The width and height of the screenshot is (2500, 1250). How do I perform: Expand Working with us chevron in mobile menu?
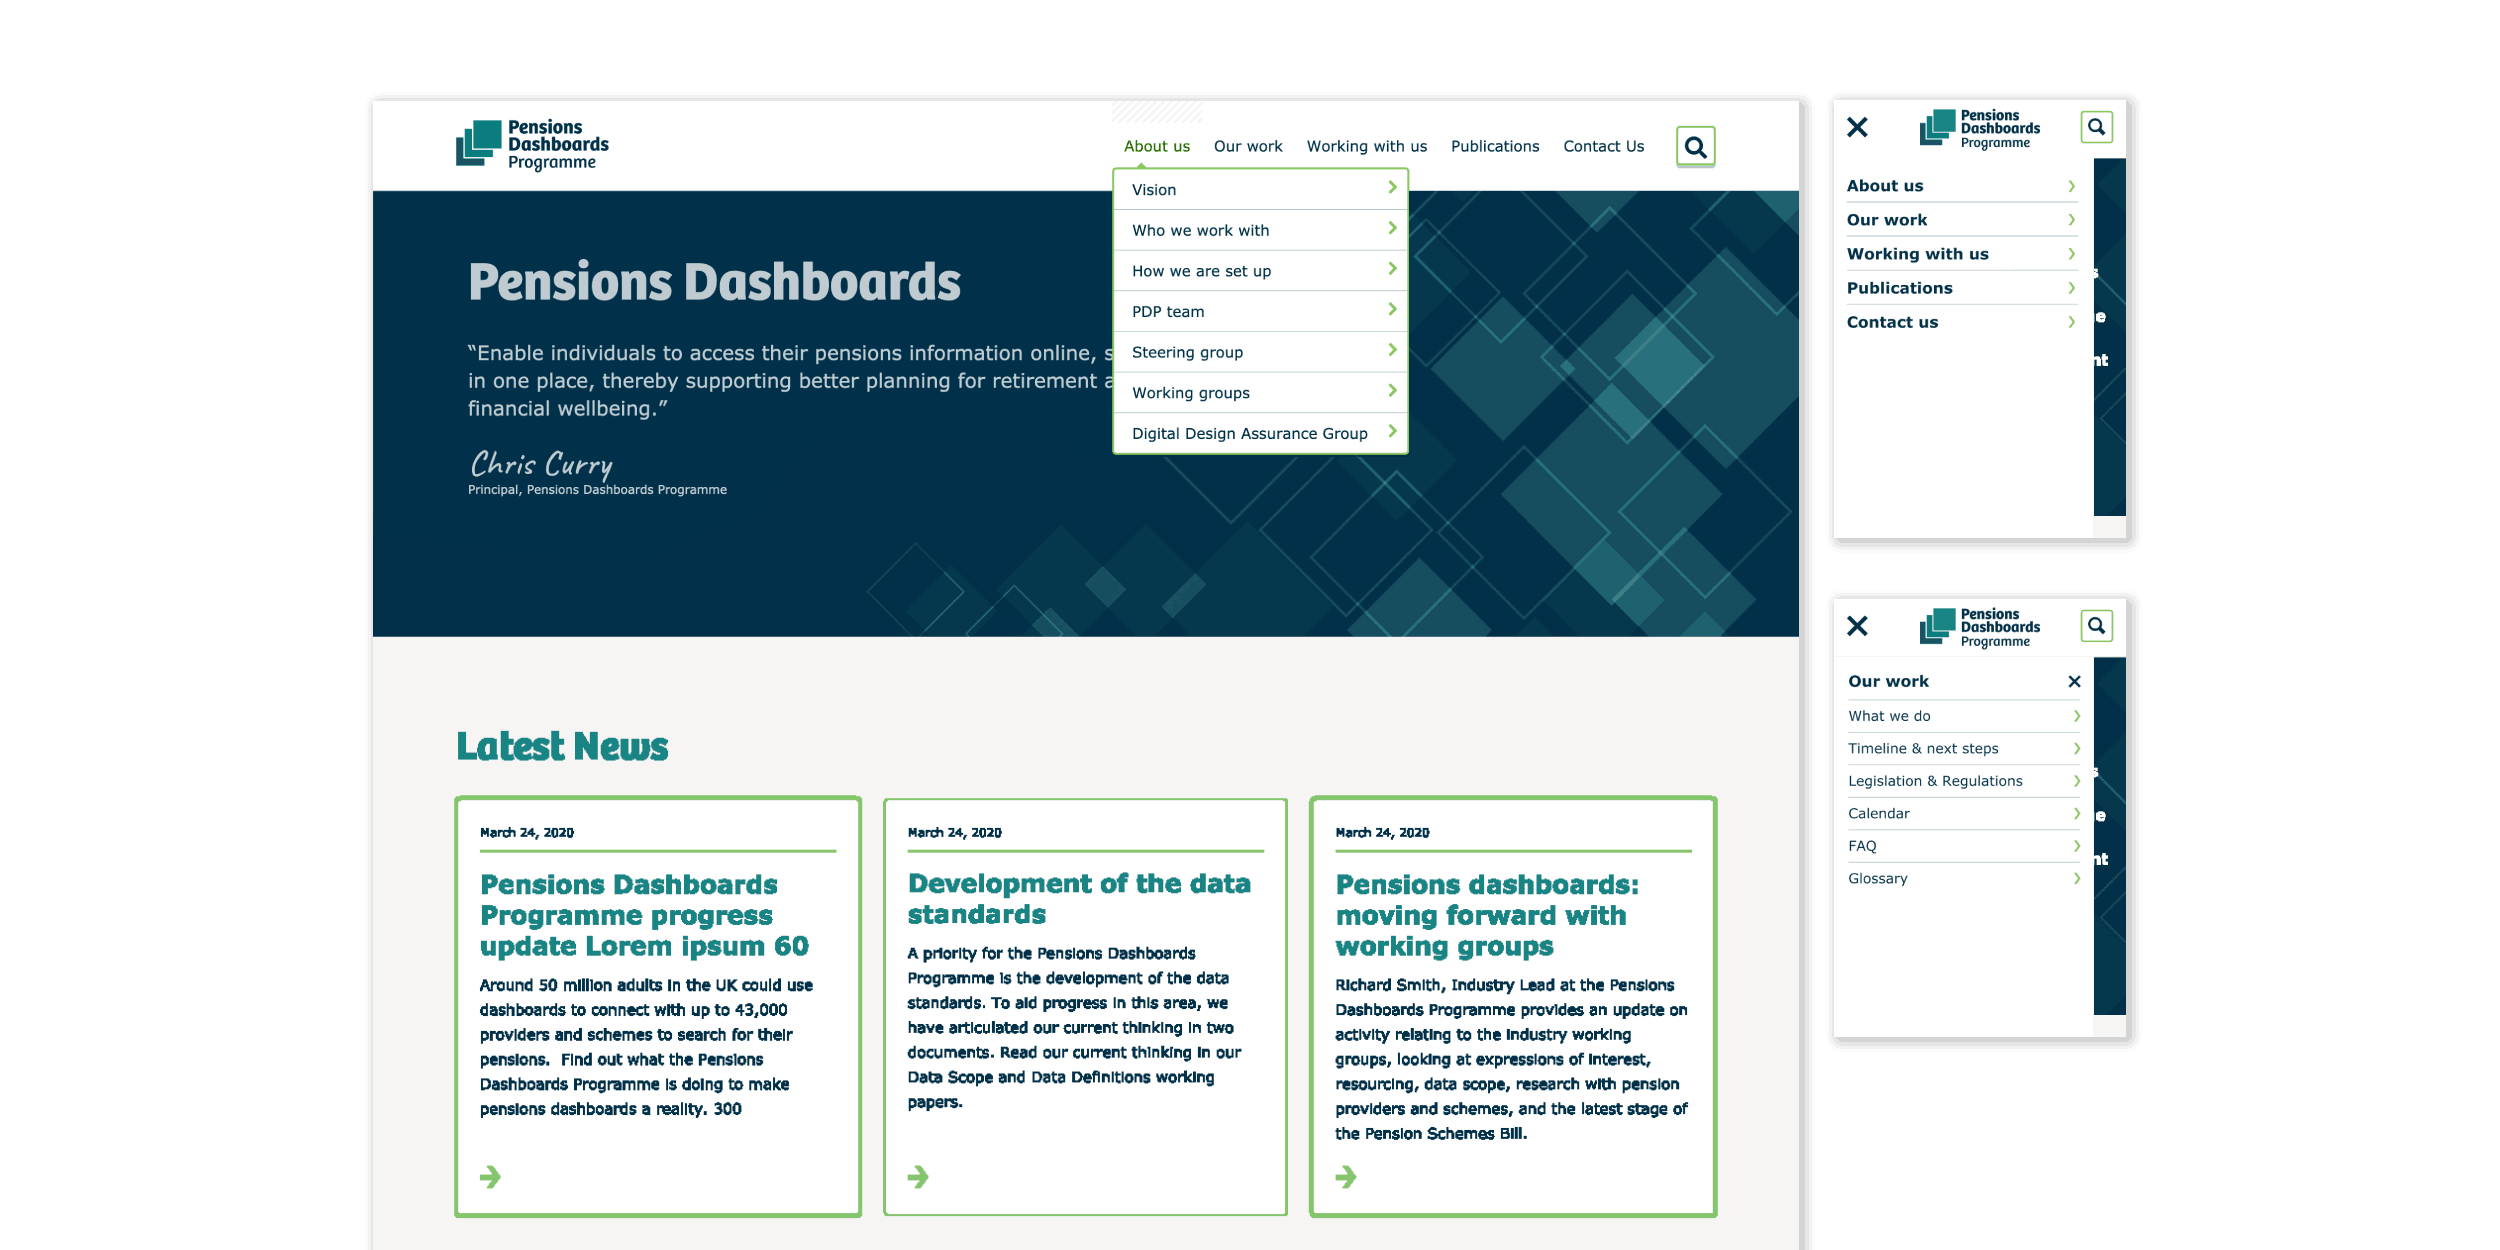click(x=2071, y=254)
